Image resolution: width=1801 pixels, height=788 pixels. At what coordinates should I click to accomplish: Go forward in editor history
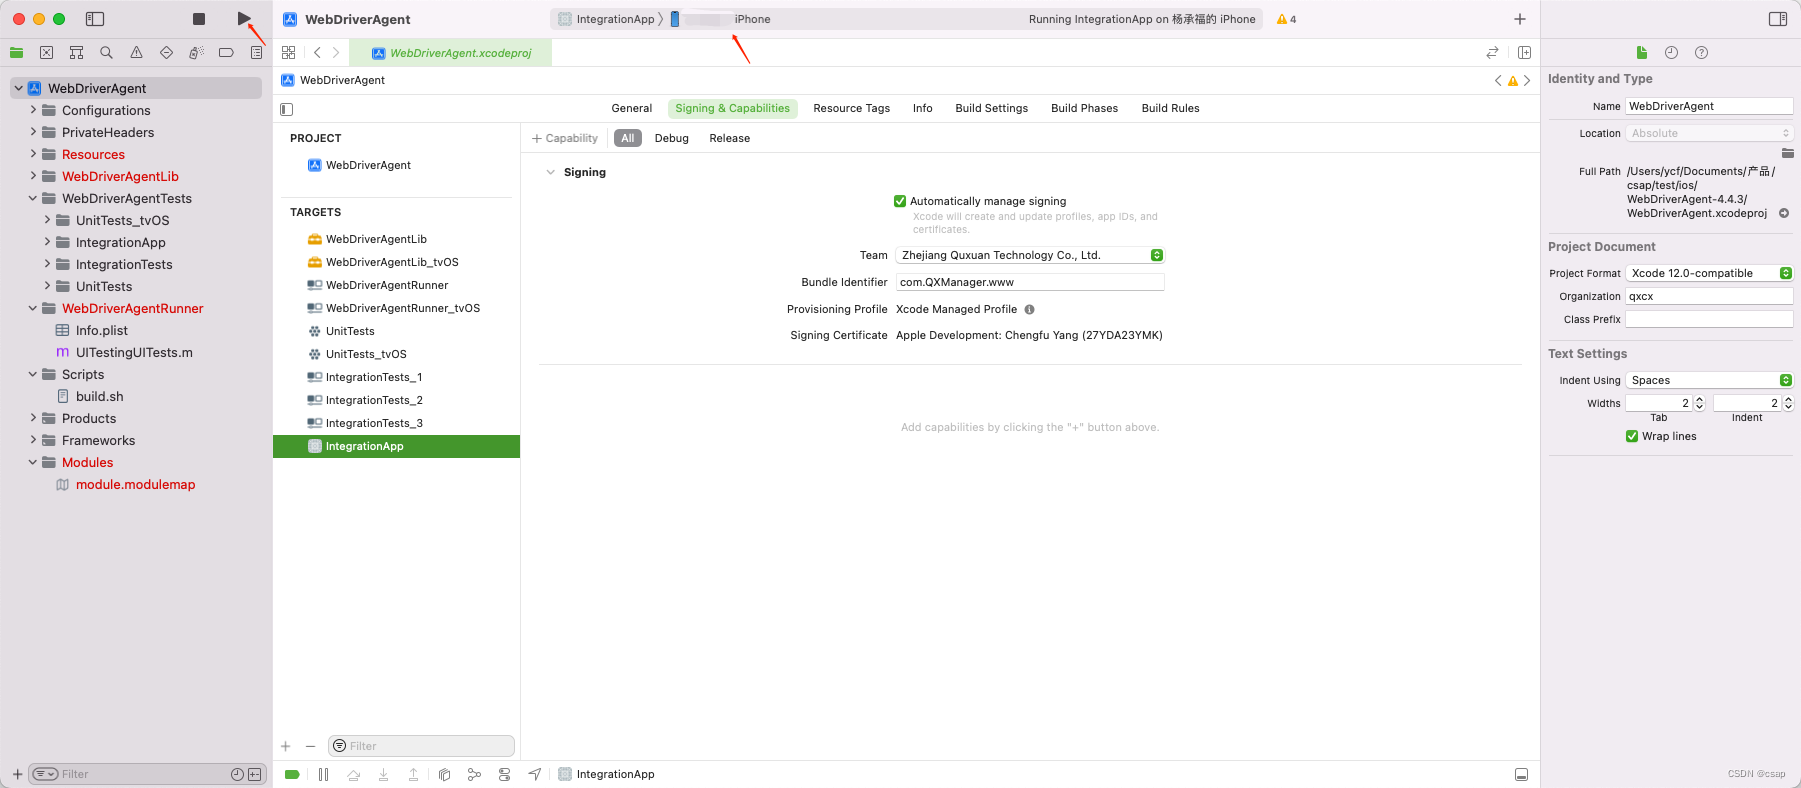pyautogui.click(x=336, y=52)
